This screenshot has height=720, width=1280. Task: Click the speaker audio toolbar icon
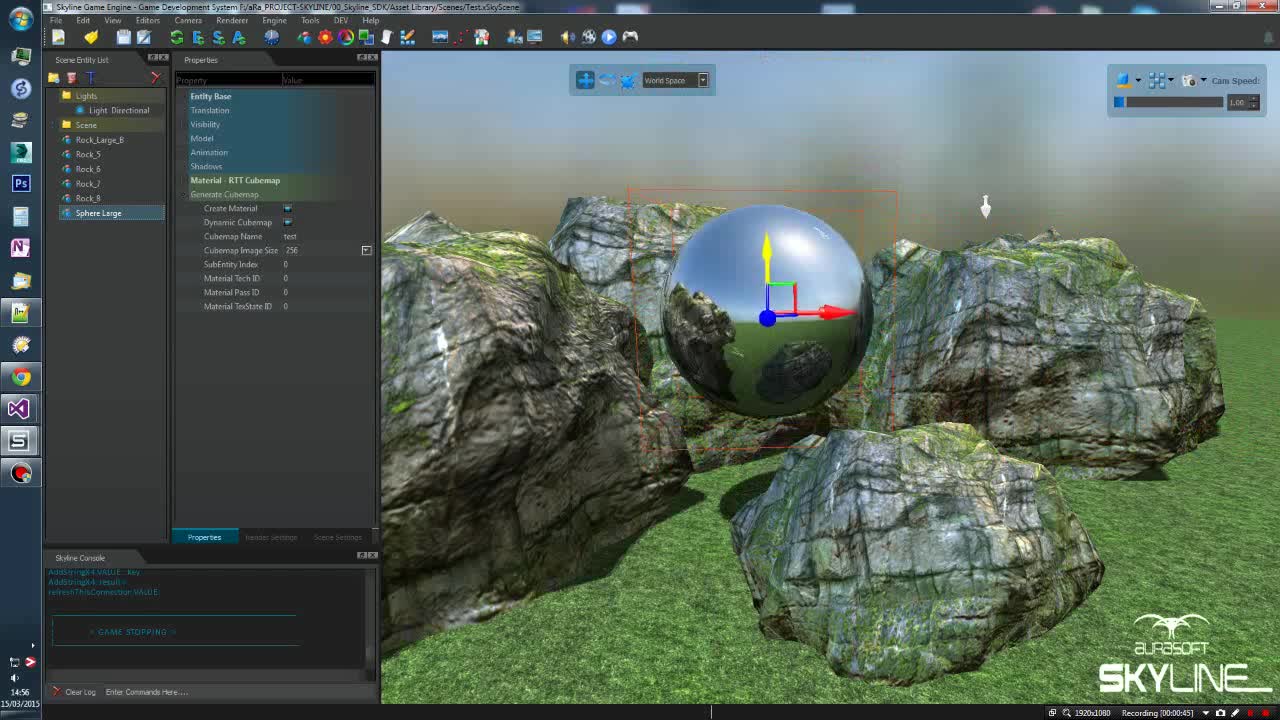567,37
